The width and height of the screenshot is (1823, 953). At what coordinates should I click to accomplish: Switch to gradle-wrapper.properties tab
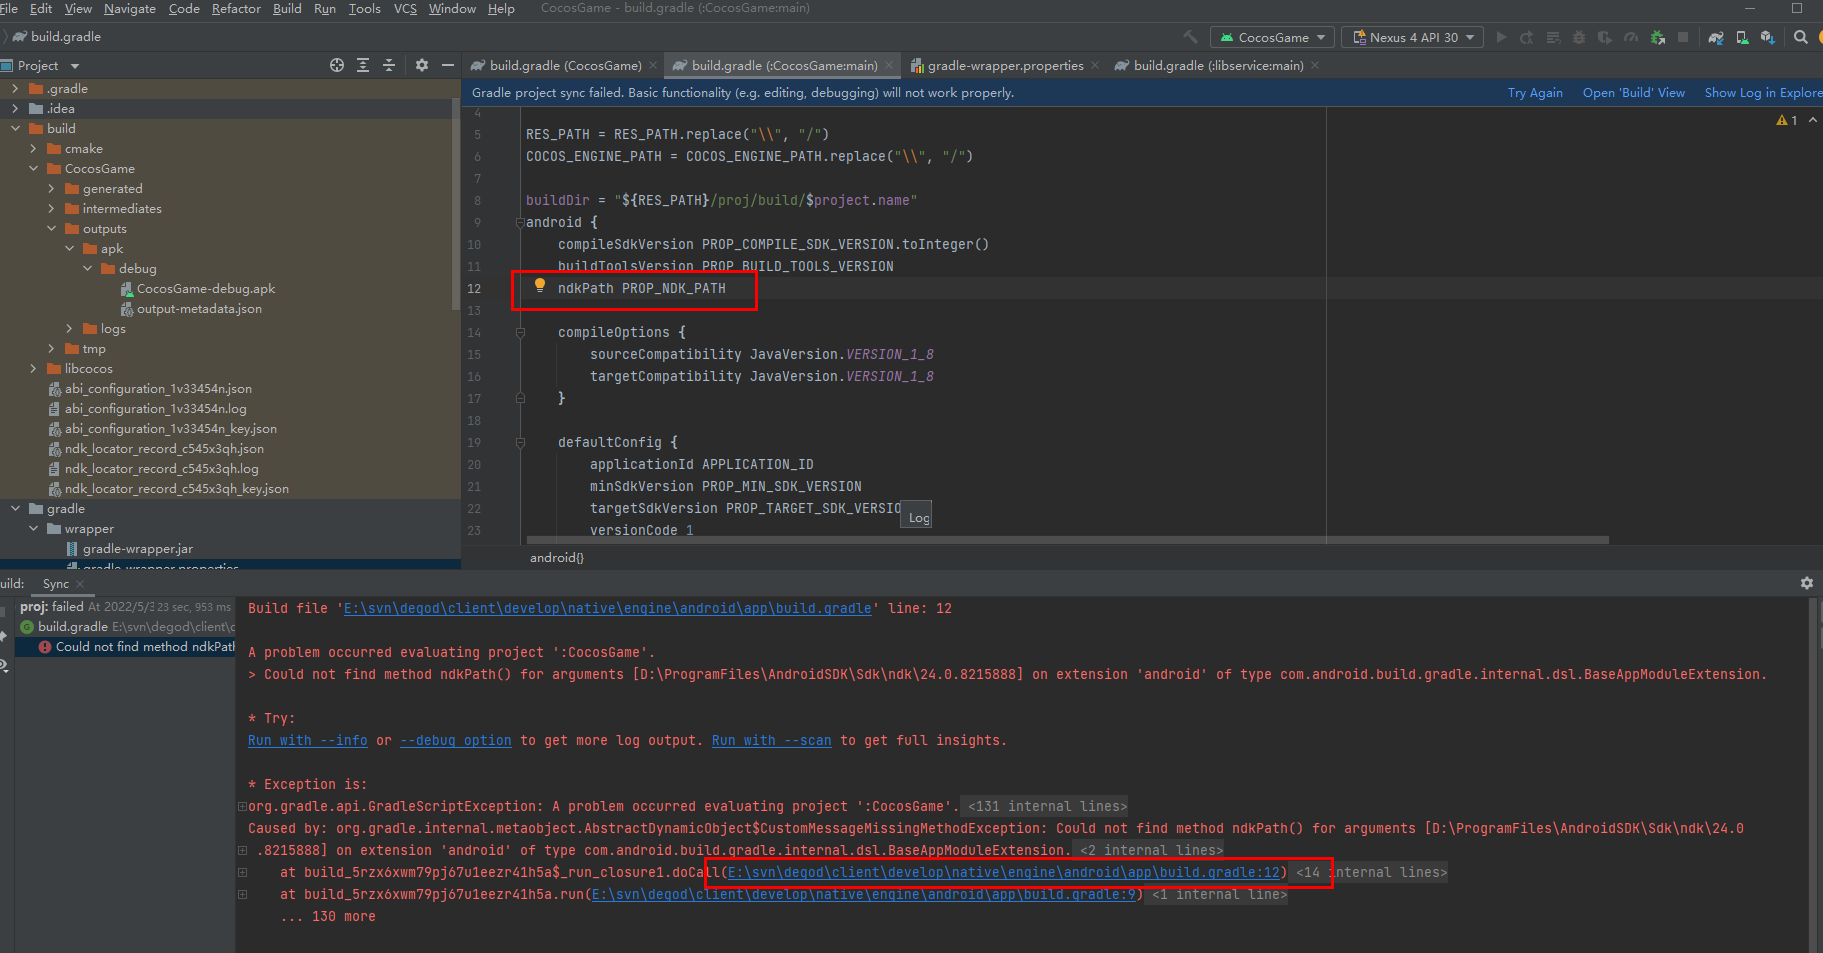(1004, 66)
